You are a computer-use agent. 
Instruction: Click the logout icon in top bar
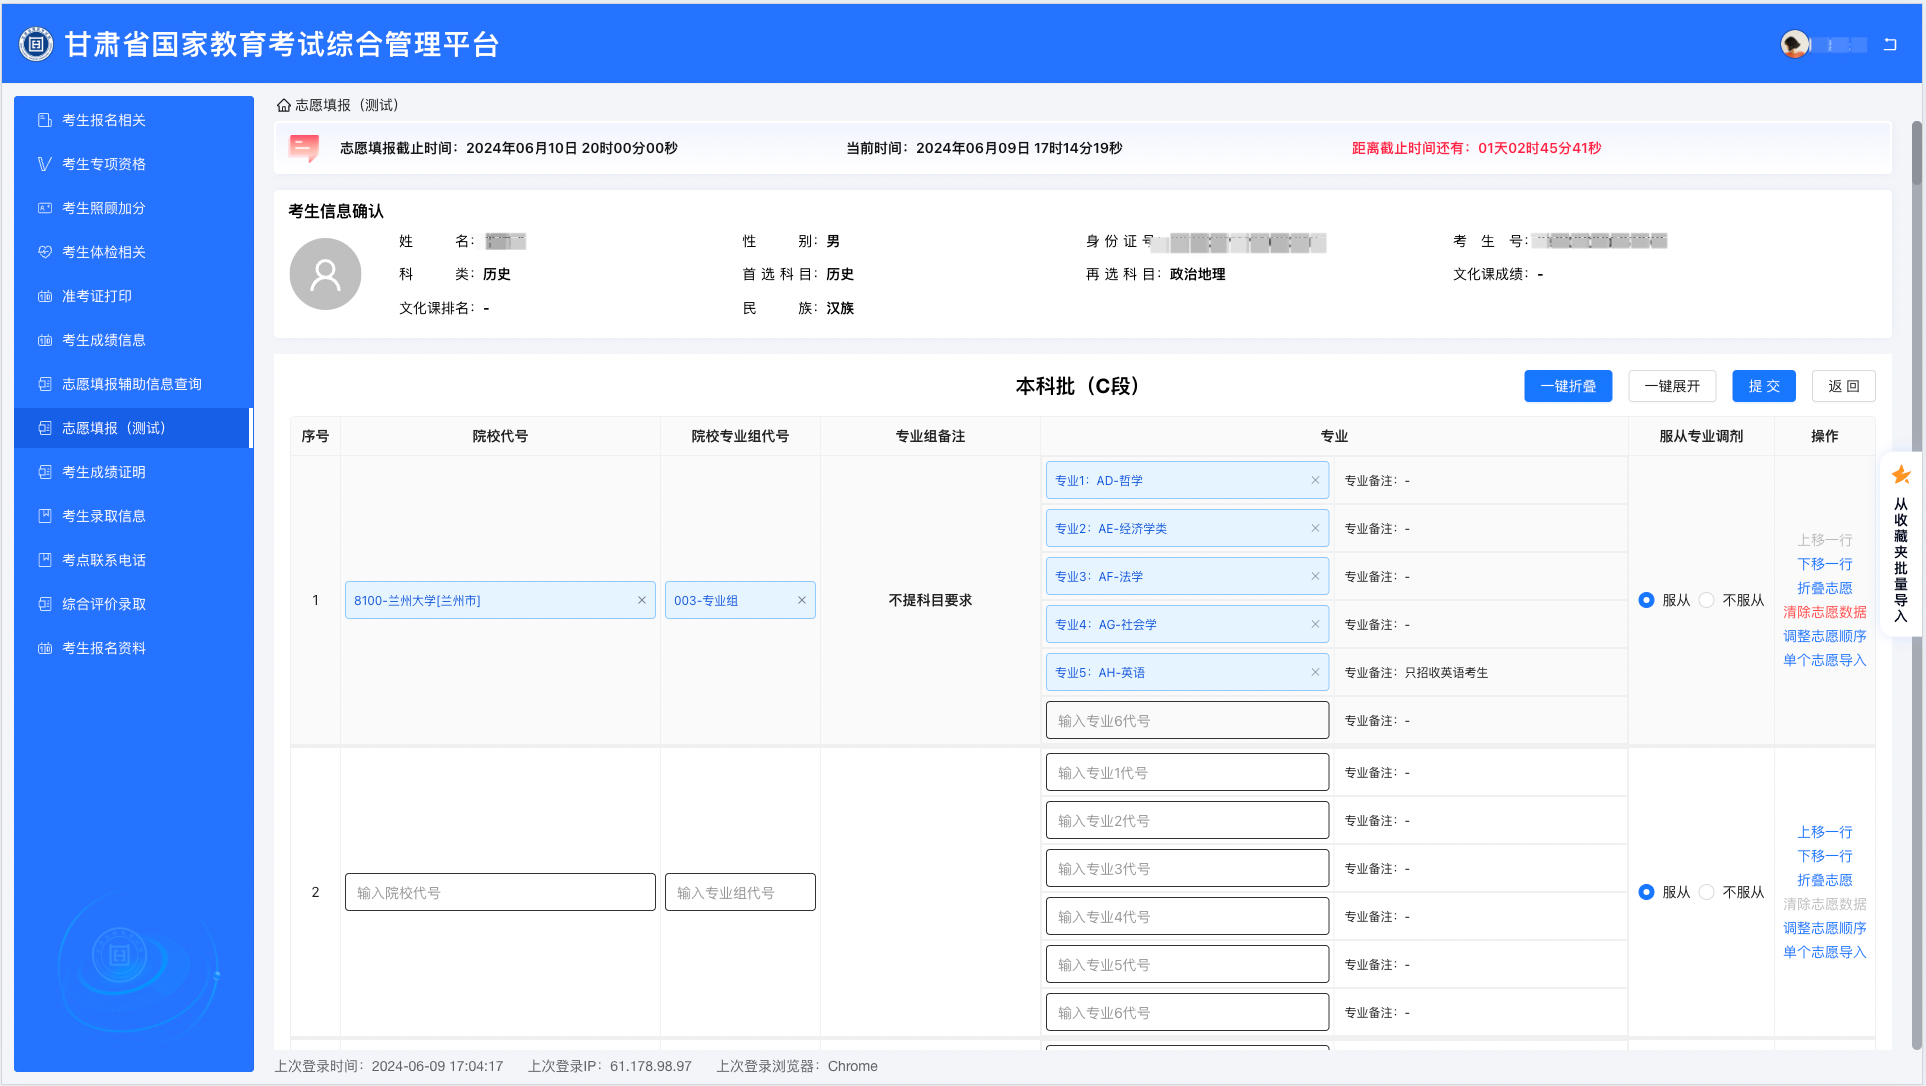click(1890, 44)
